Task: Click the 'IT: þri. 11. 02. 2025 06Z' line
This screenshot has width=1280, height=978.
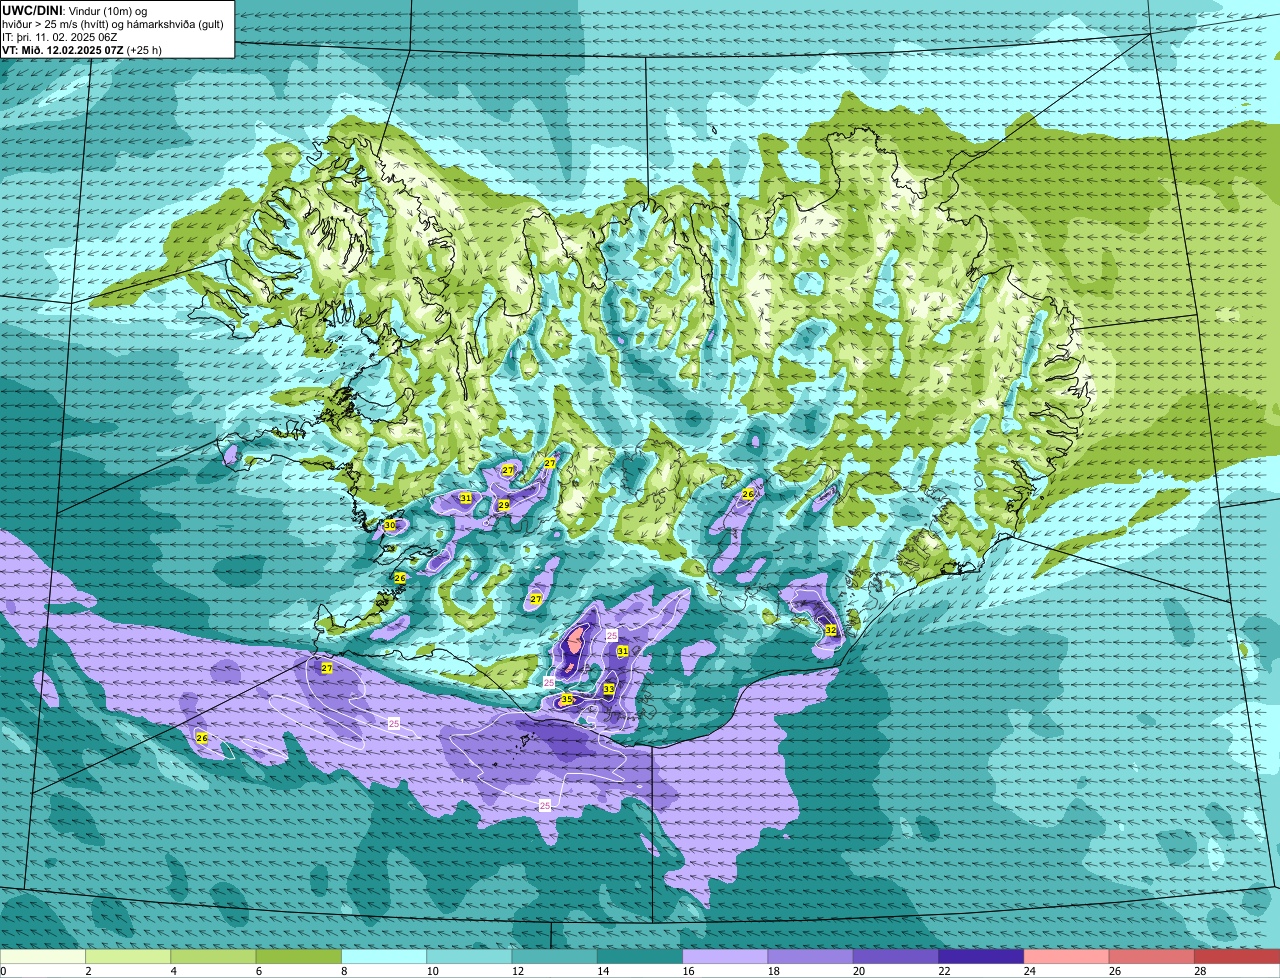Action: click(62, 36)
